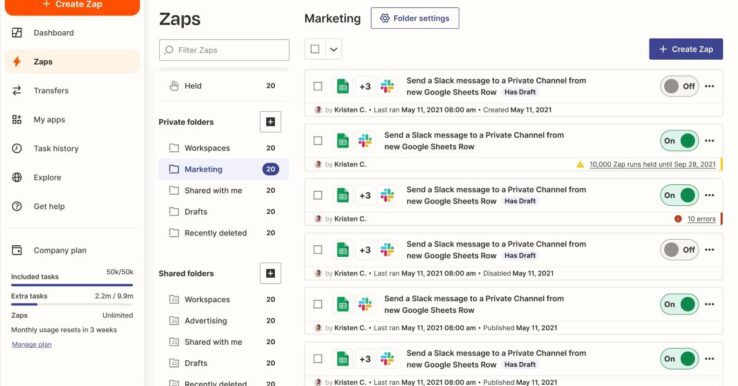
Task: Turn on the Zap created May 11, 2021
Action: pos(679,86)
